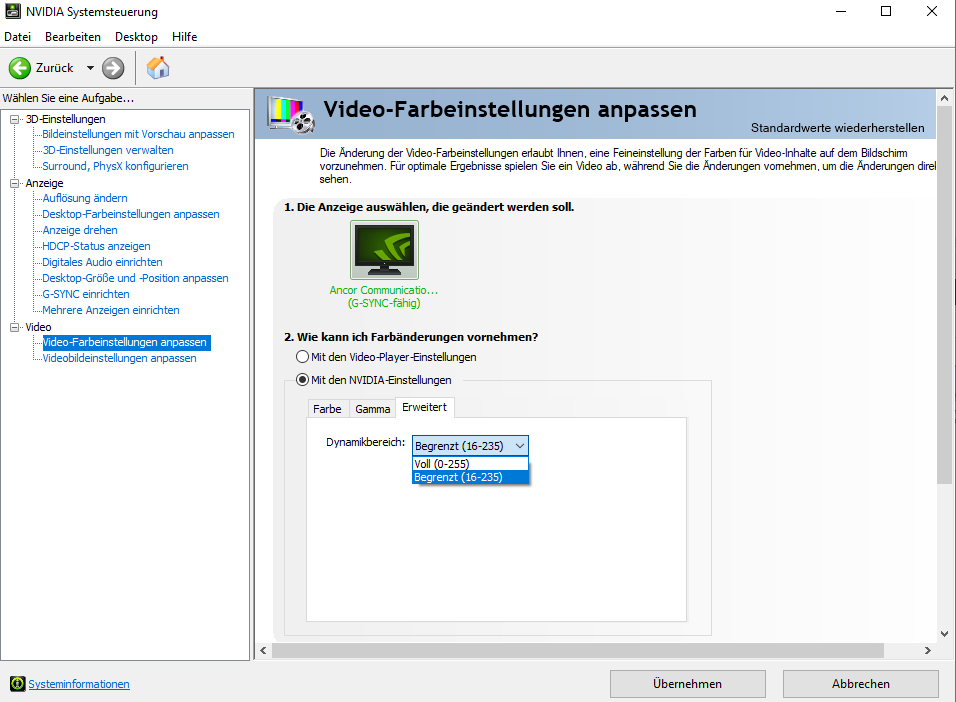The height and width of the screenshot is (702, 956).
Task: Click the grey forward arrow icon
Action: pos(113,68)
